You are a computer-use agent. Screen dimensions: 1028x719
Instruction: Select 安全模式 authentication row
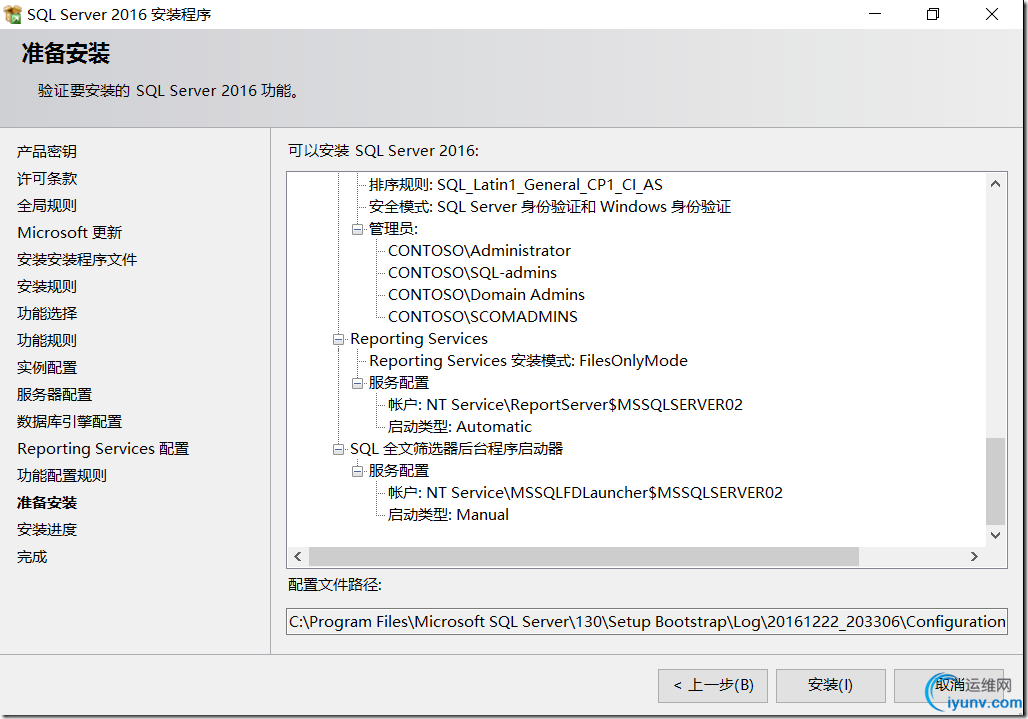point(549,207)
